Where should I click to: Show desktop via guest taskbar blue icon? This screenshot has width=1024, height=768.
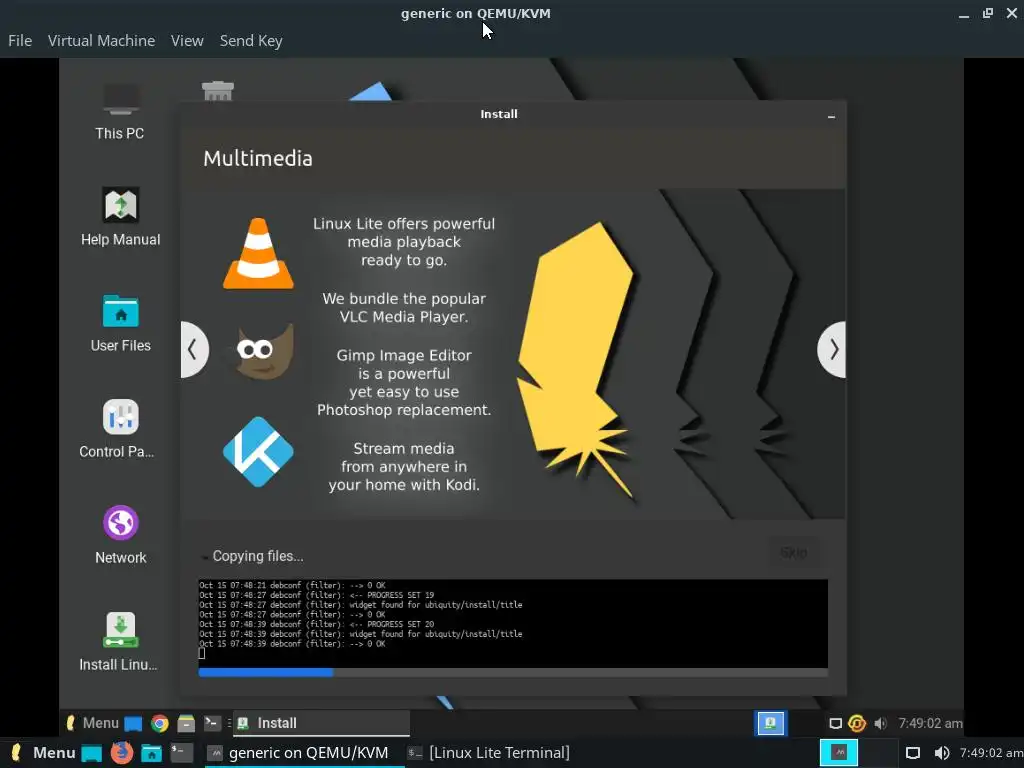[133, 724]
